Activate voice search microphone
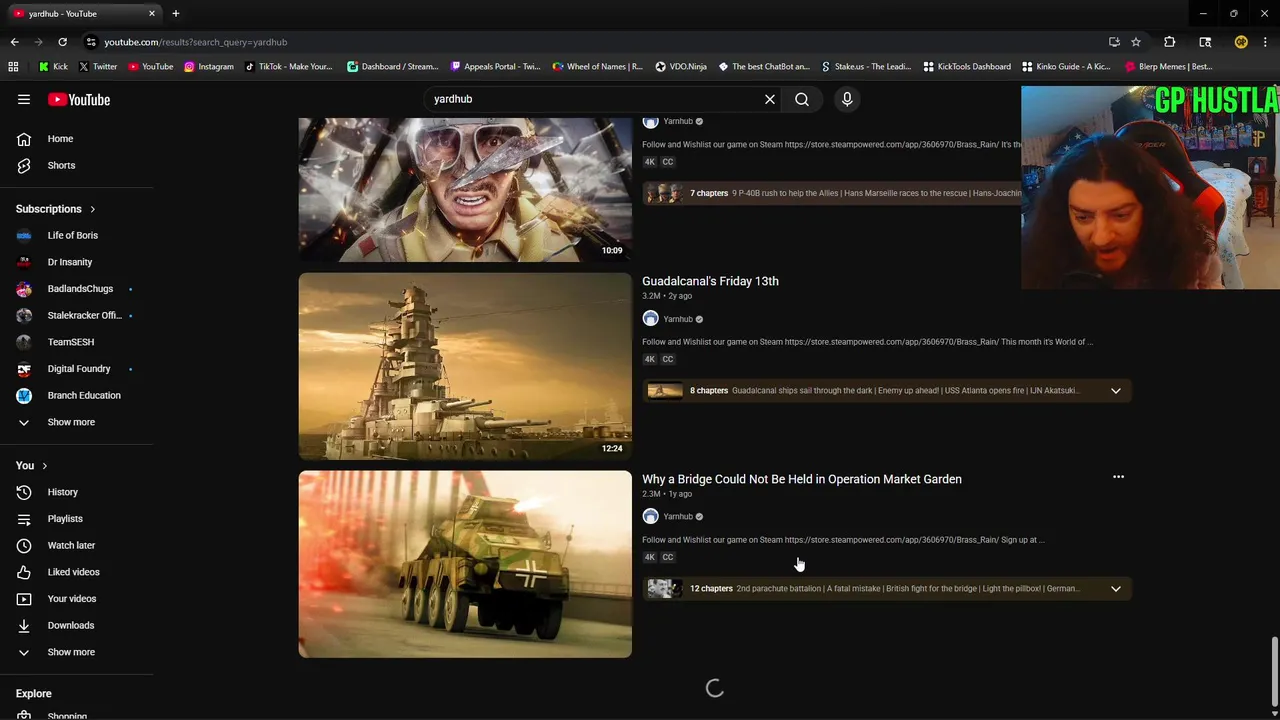This screenshot has width=1280, height=720. coord(847,99)
